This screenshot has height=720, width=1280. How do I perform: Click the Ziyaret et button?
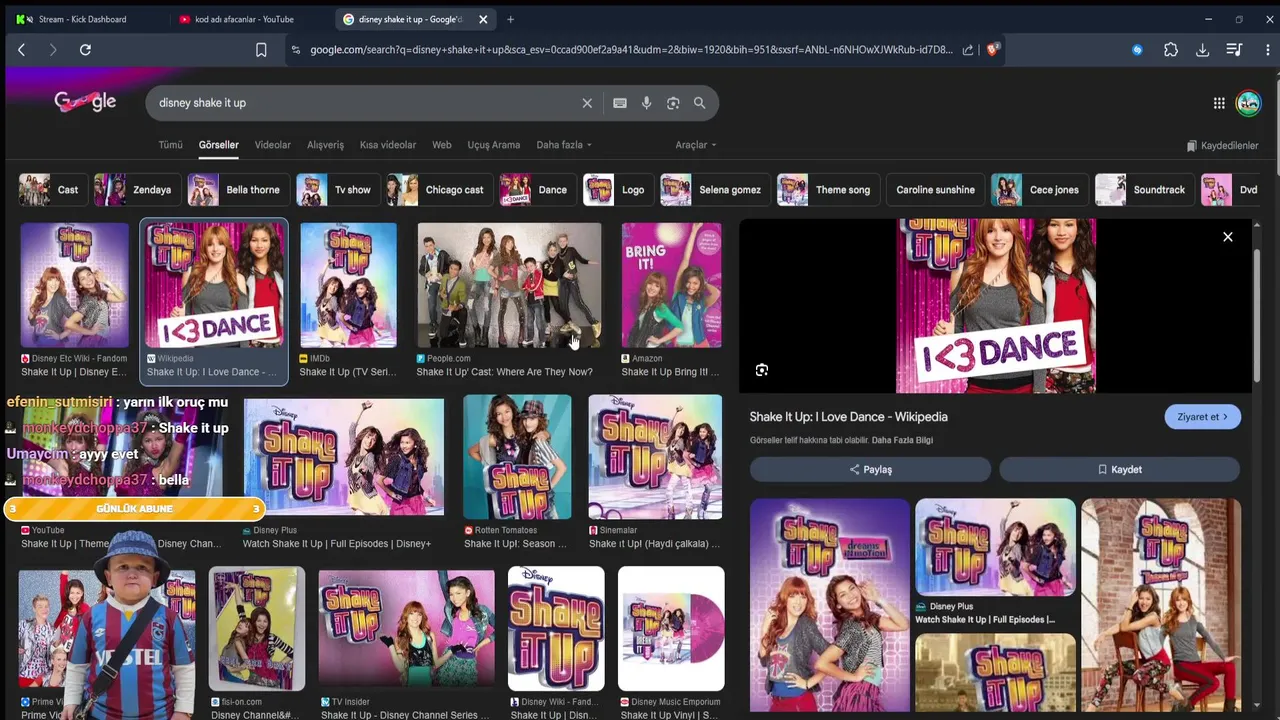(1202, 417)
